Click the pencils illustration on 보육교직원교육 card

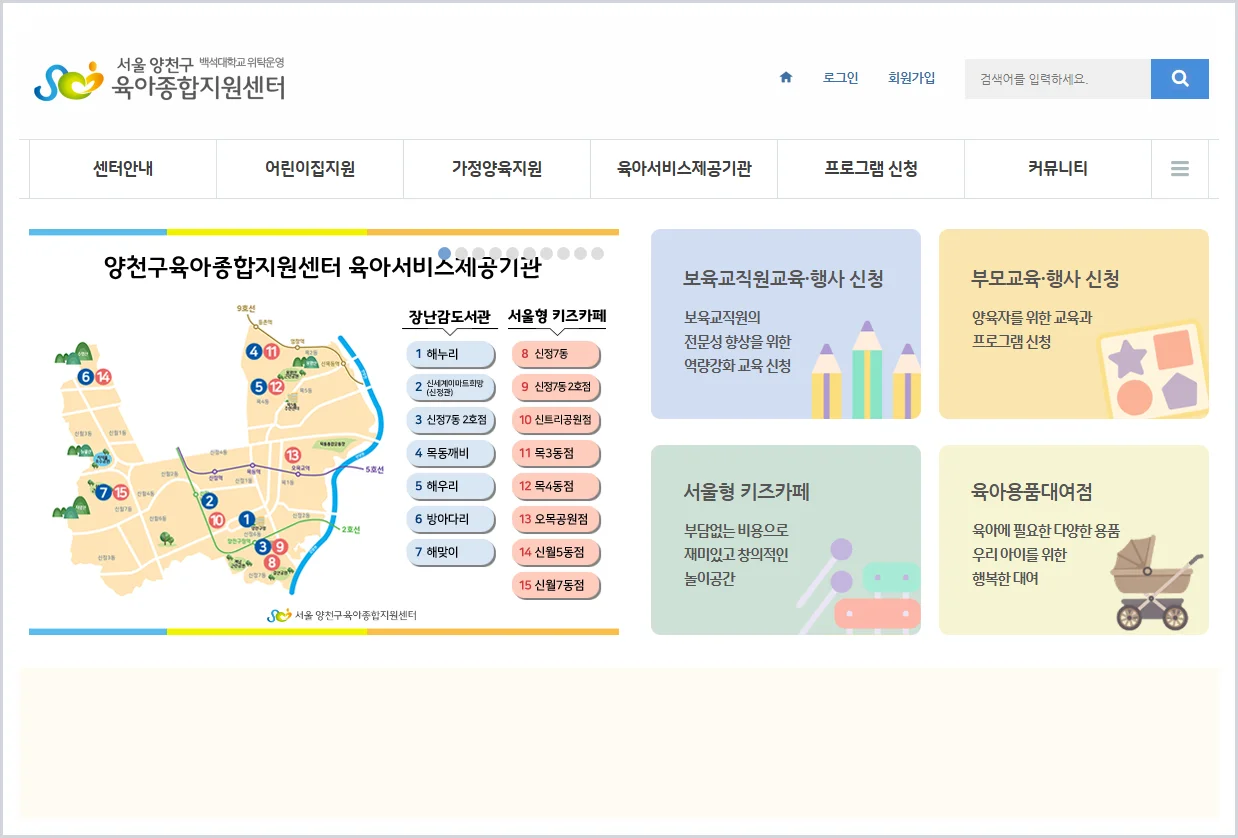click(x=866, y=370)
